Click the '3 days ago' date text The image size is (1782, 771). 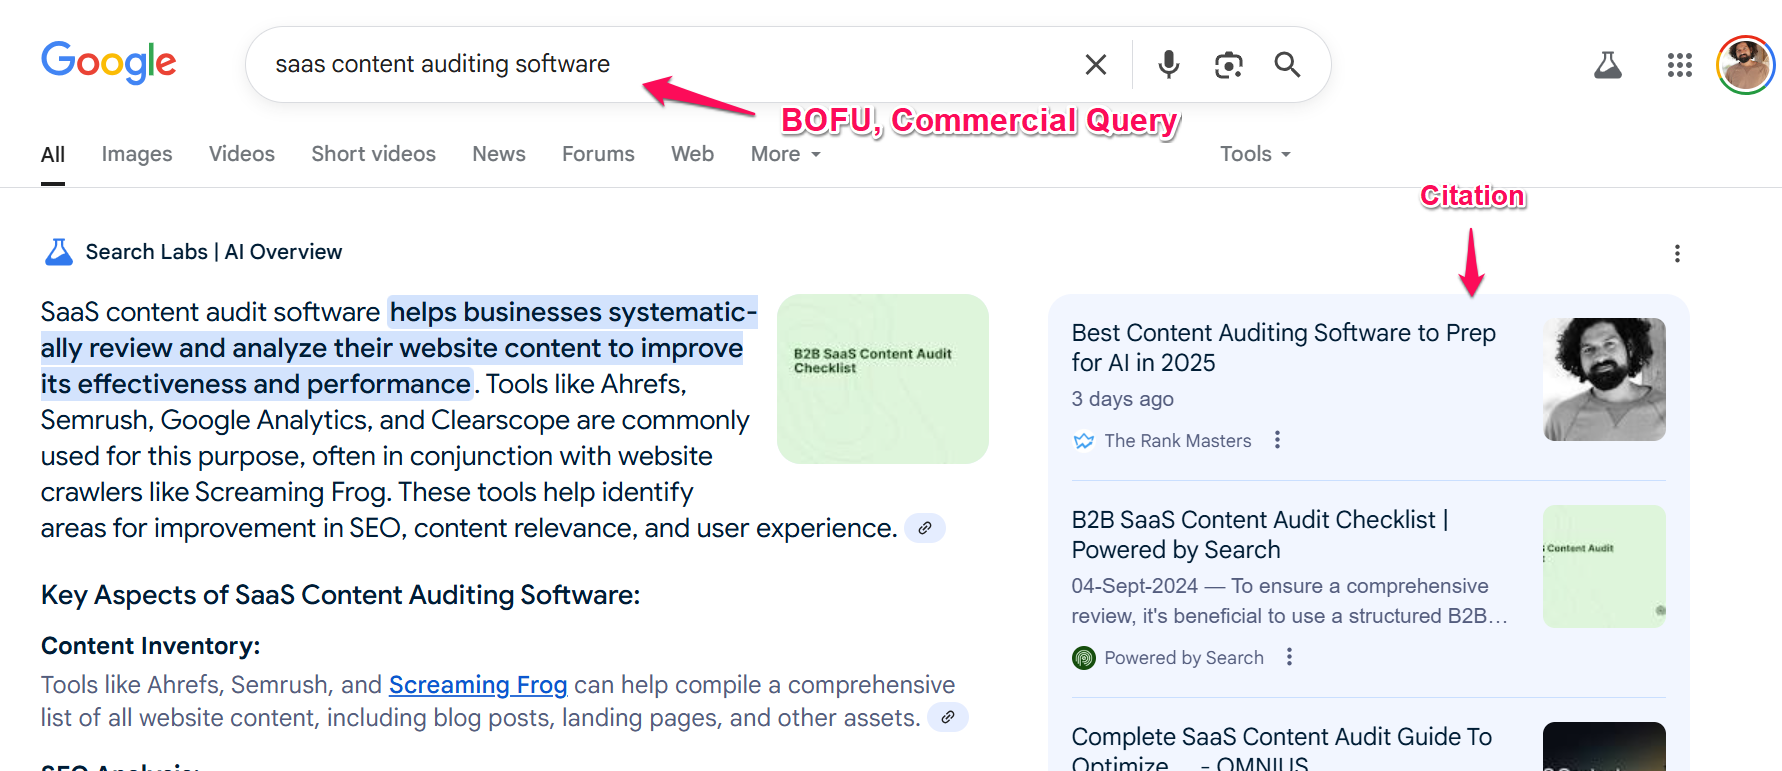(x=1123, y=399)
